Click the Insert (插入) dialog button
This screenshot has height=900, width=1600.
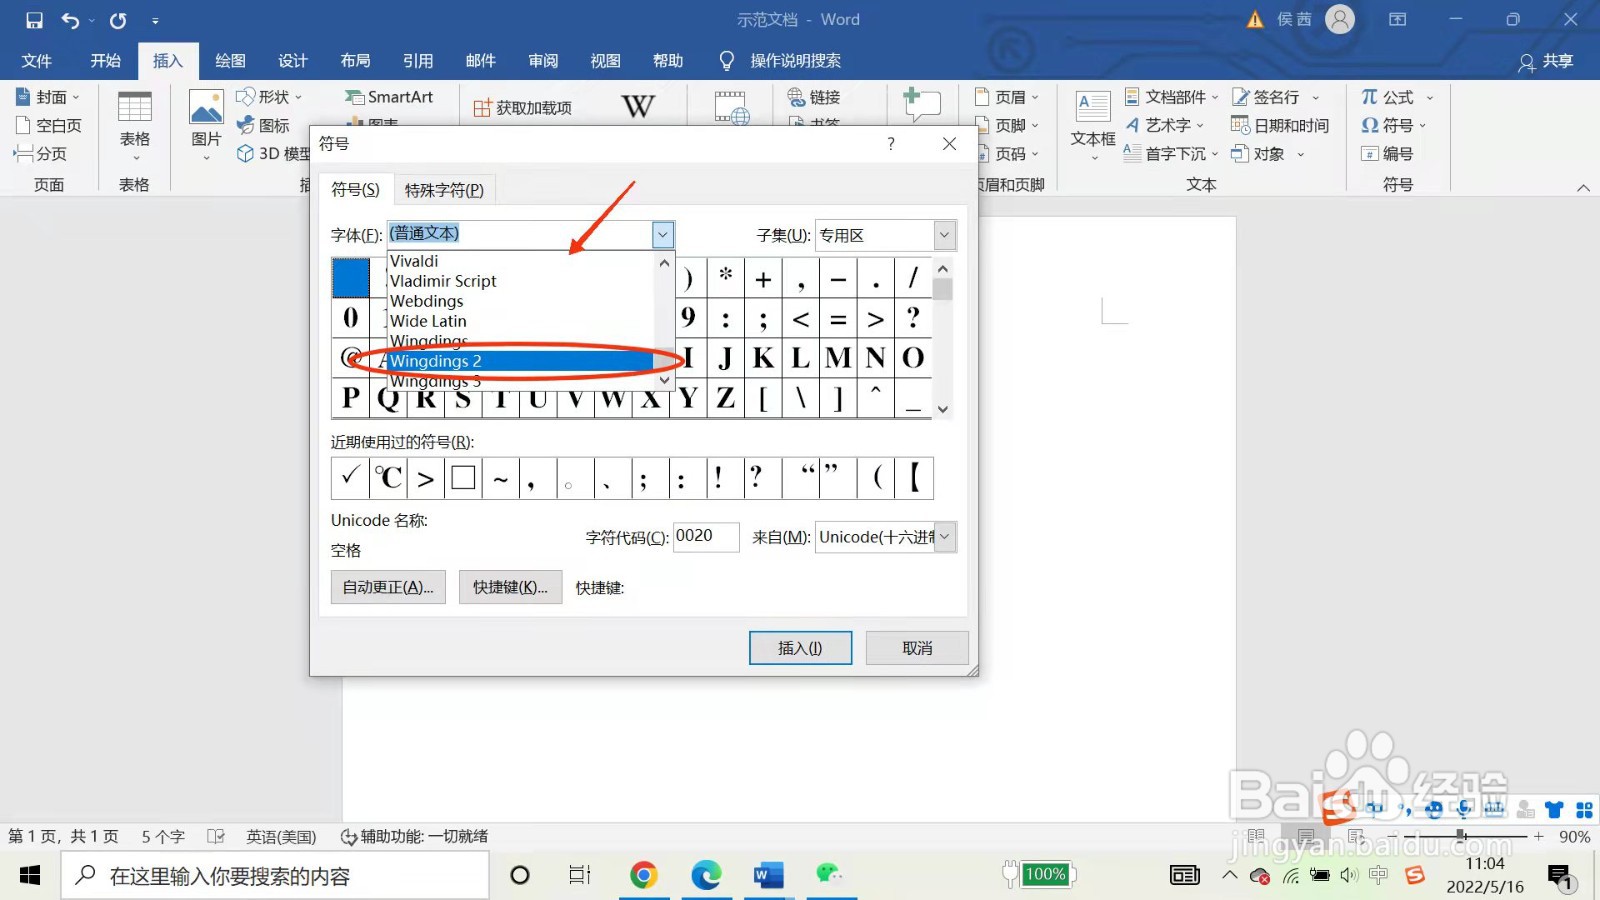[x=800, y=648]
